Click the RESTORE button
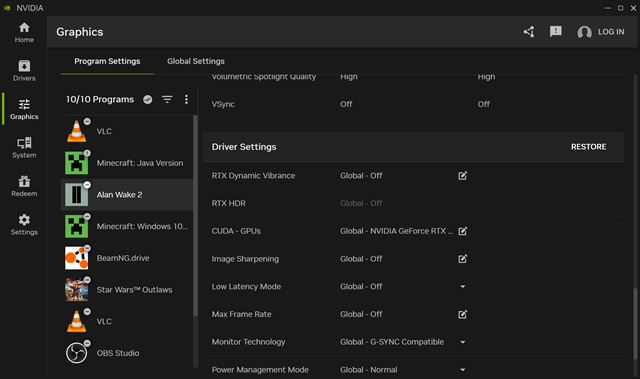The width and height of the screenshot is (640, 379). (x=588, y=147)
